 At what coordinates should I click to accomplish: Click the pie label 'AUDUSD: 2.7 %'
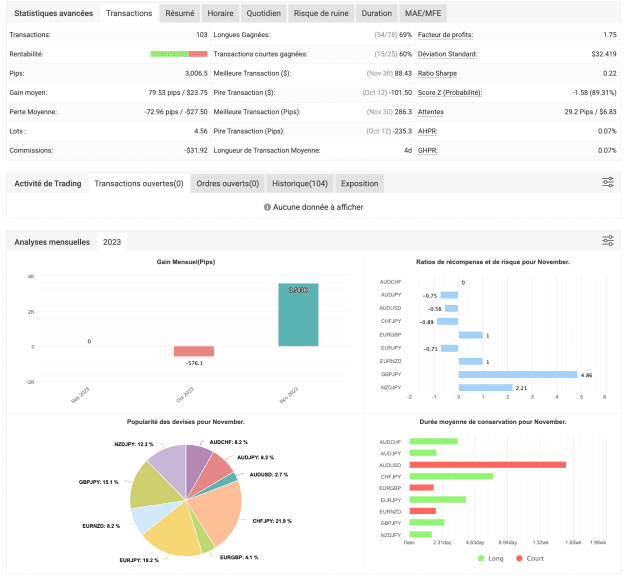(269, 475)
